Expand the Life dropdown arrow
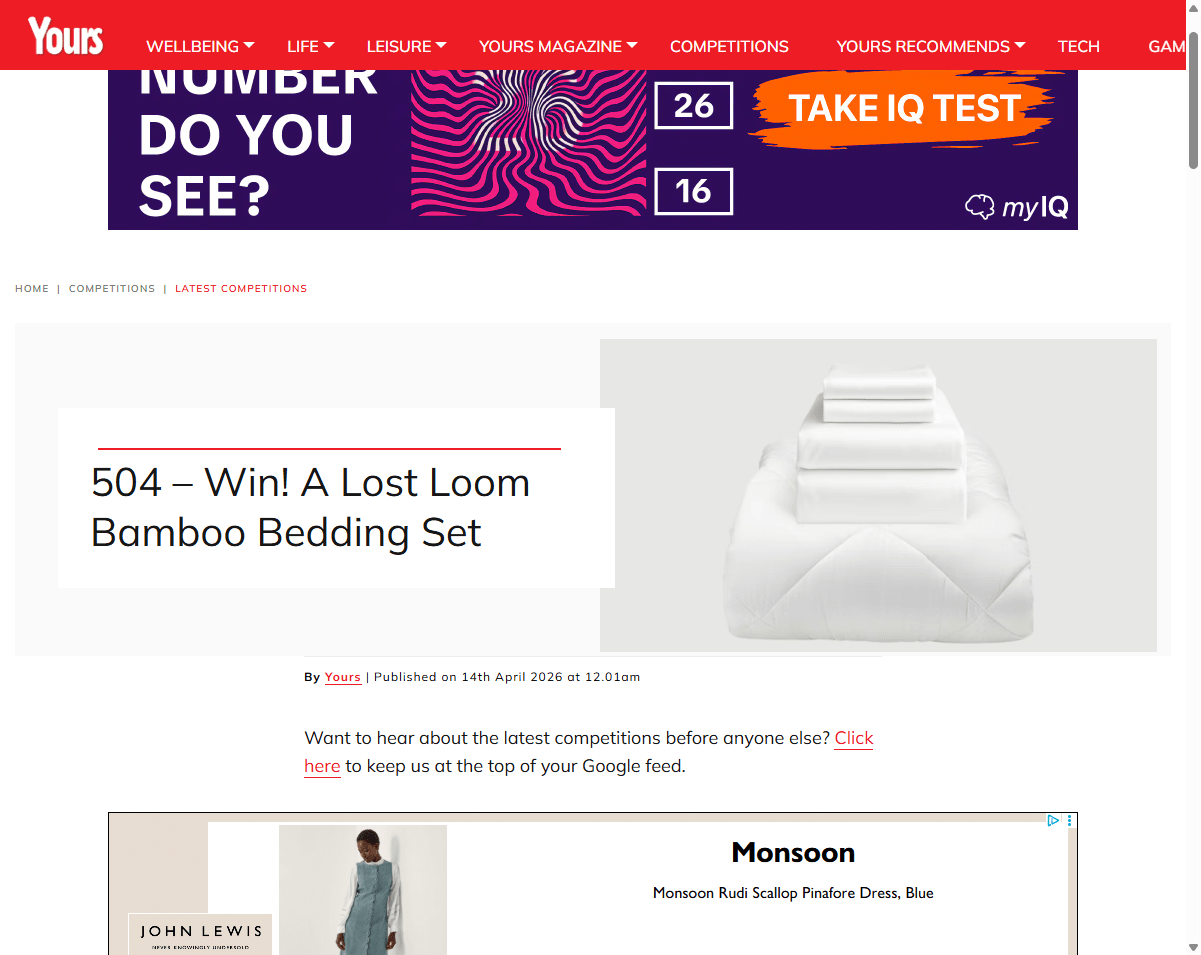 [x=329, y=45]
